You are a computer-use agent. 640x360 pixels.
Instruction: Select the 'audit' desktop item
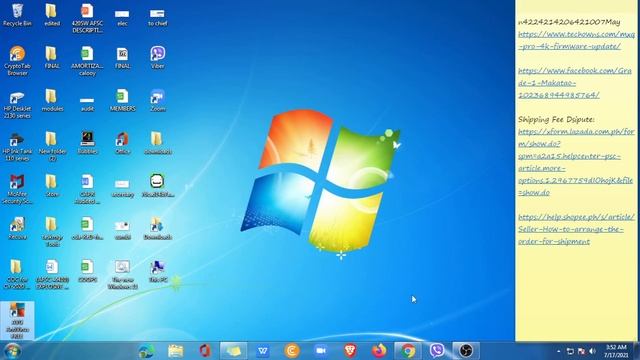coord(87,104)
